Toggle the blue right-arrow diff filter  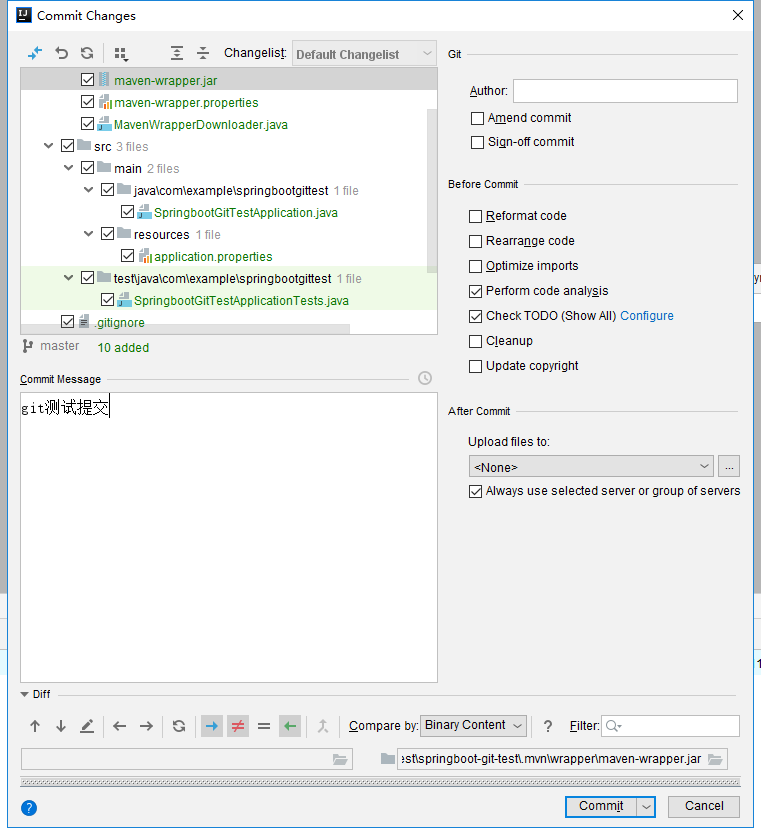click(x=212, y=726)
